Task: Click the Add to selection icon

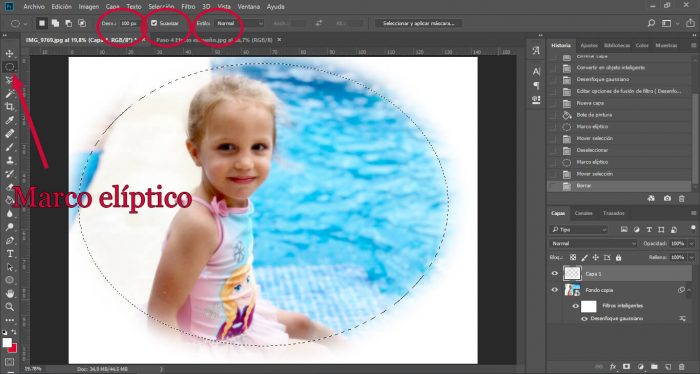Action: coord(55,23)
